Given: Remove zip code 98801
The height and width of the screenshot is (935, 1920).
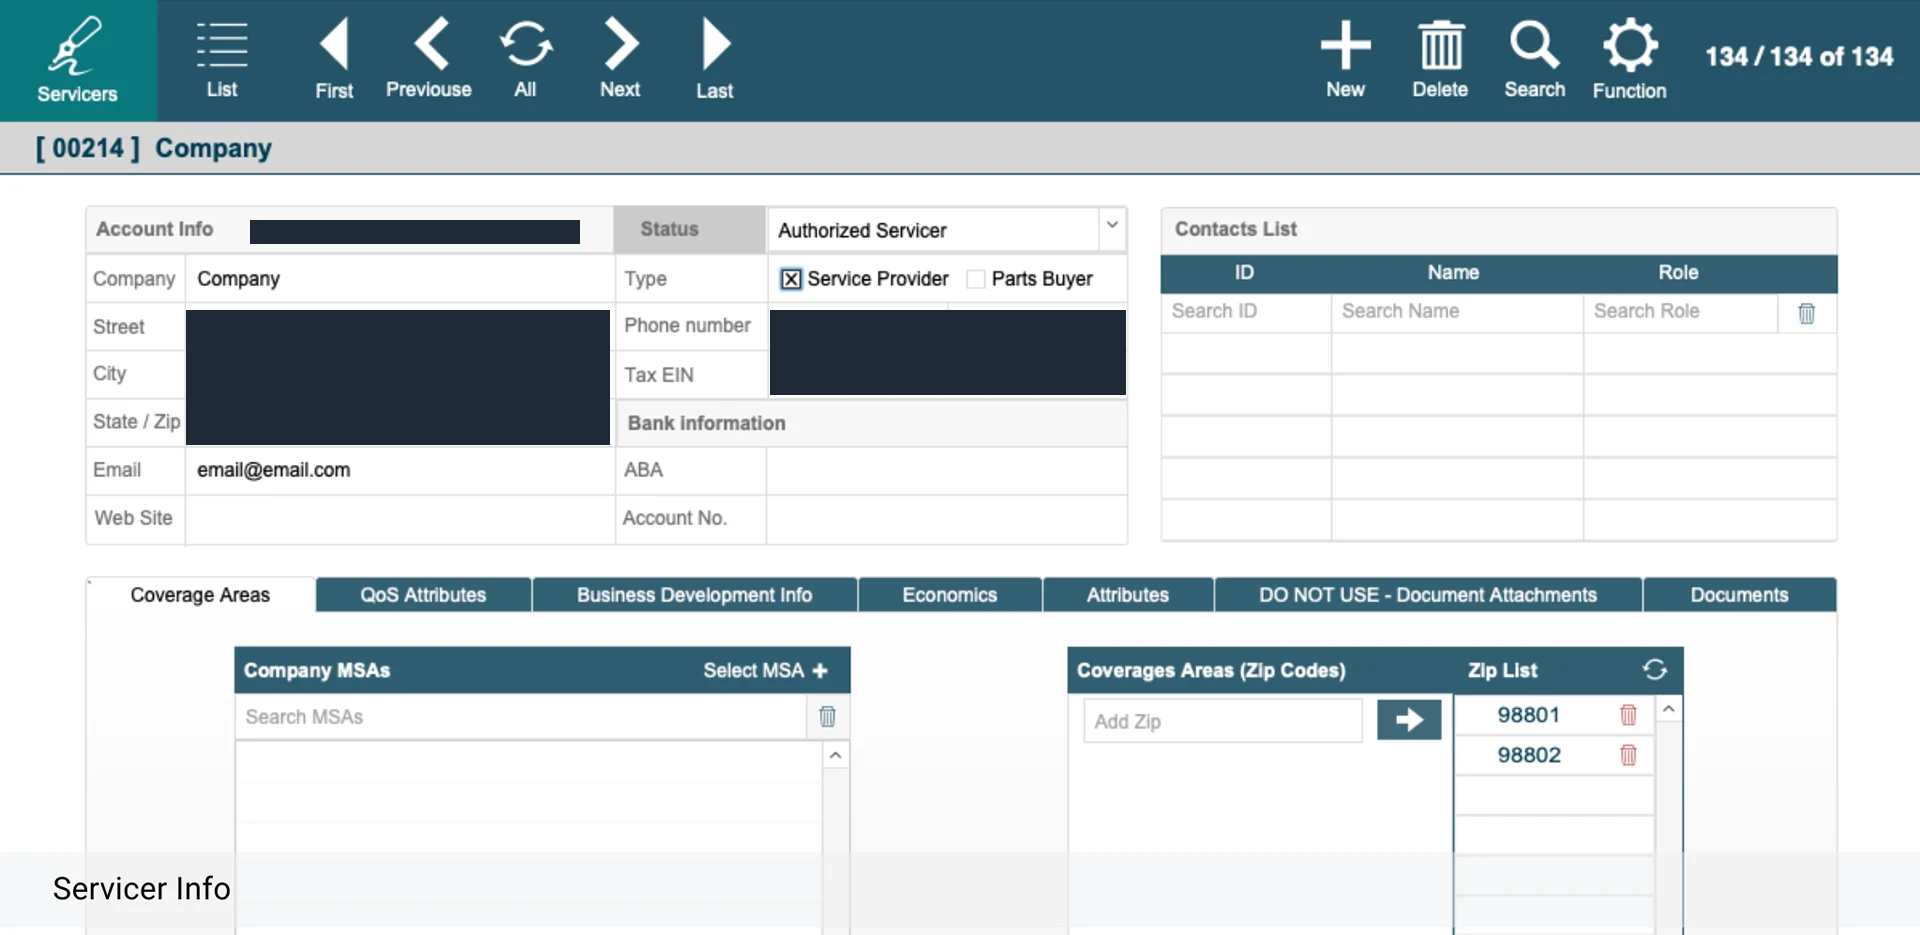Looking at the screenshot, I should coord(1628,715).
